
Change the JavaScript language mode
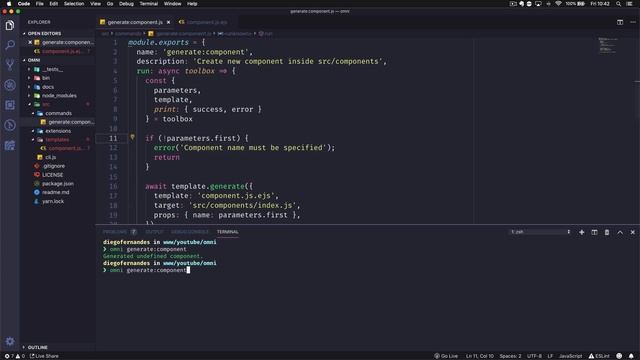pyautogui.click(x=571, y=356)
